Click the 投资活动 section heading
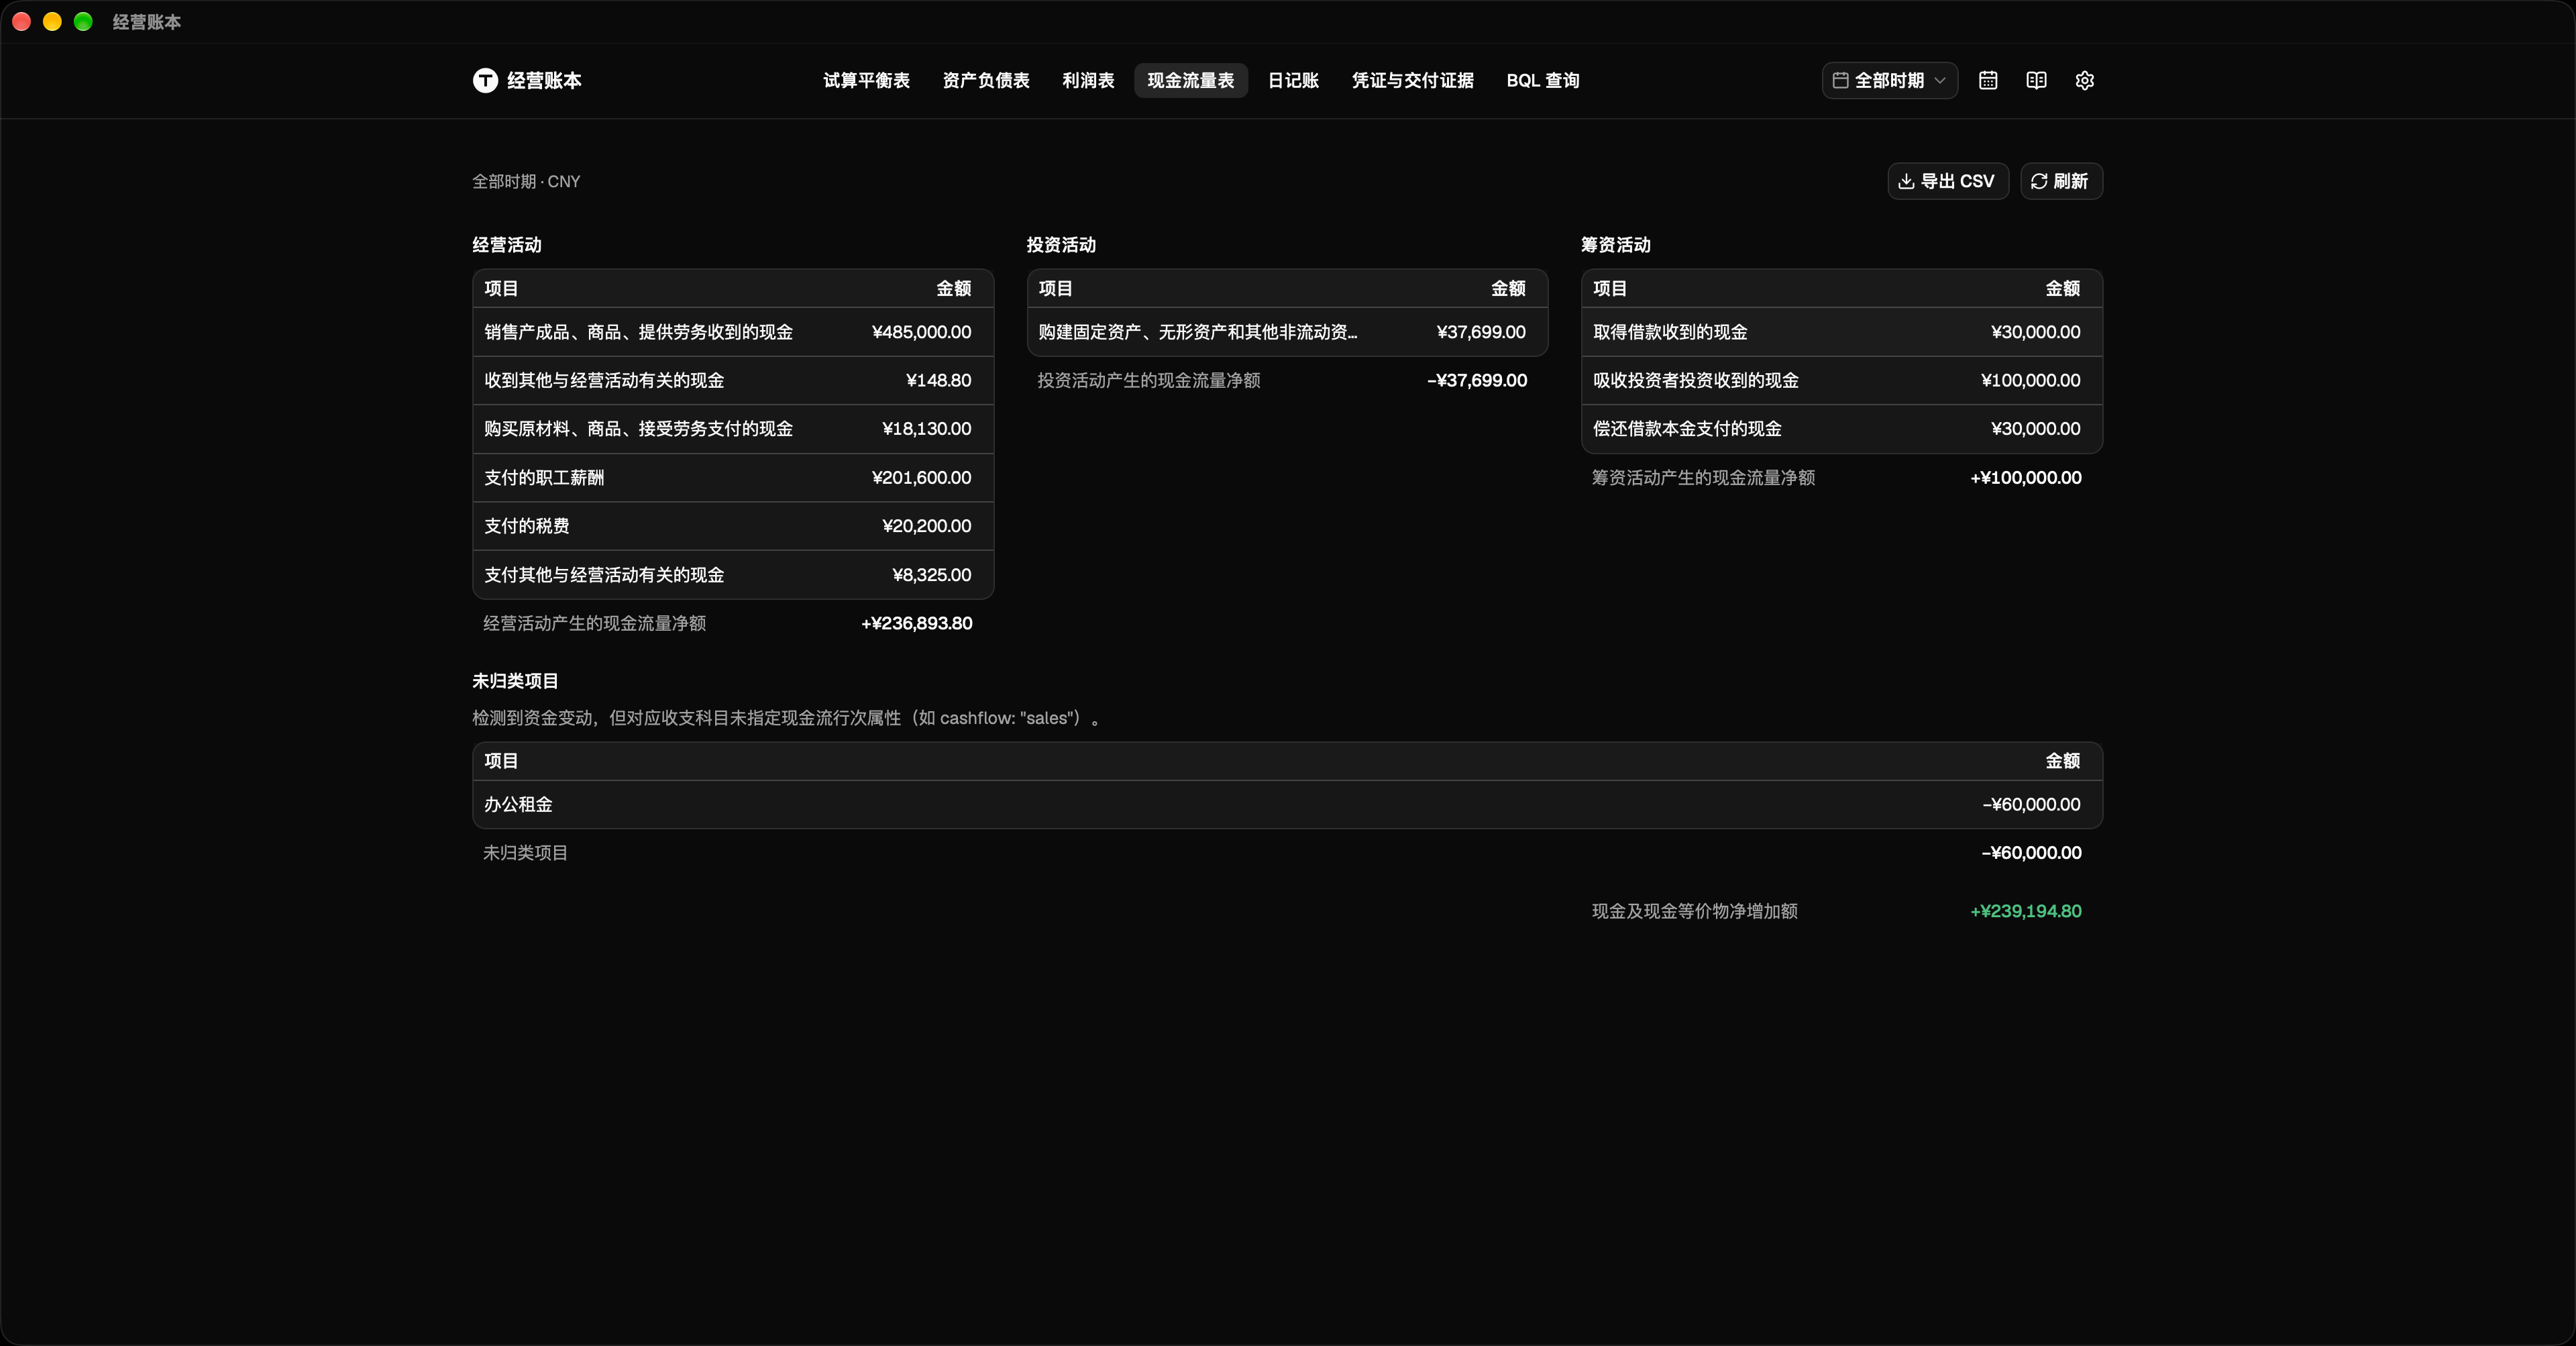The image size is (2576, 1346). 1061,245
